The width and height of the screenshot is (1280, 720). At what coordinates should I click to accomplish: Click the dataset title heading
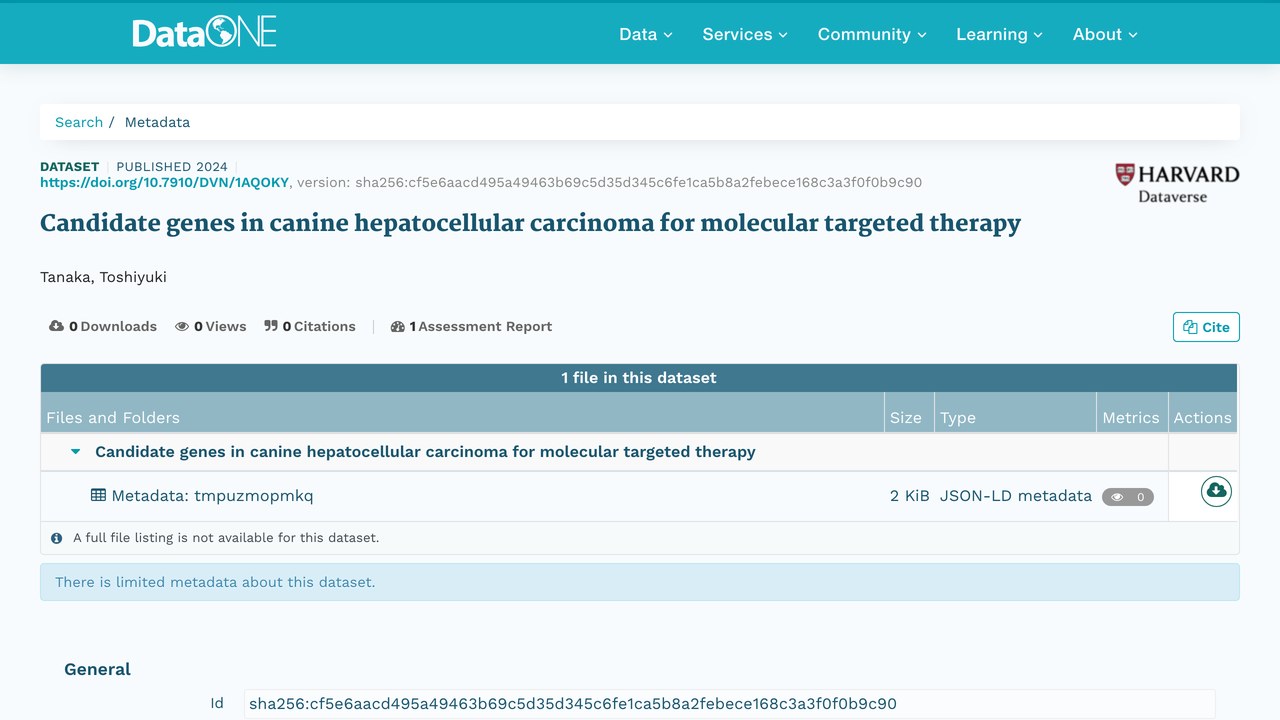(530, 223)
